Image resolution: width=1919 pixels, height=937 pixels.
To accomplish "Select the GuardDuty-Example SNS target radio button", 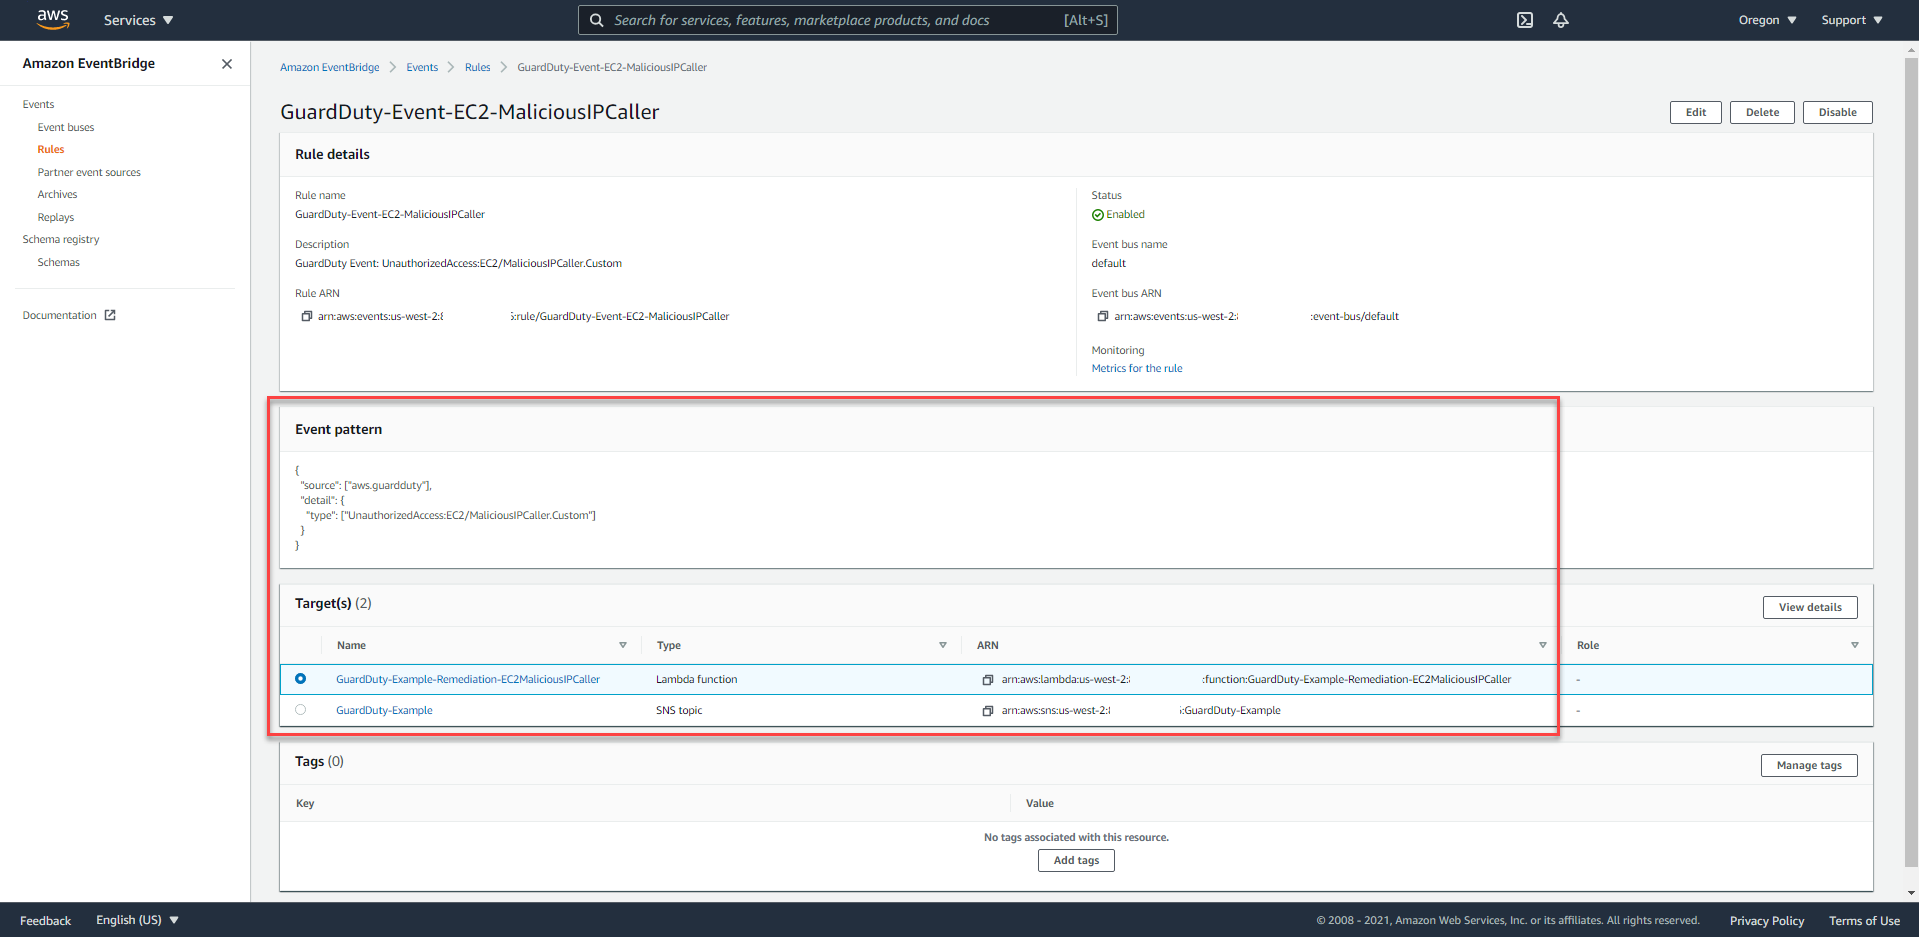I will click(300, 710).
